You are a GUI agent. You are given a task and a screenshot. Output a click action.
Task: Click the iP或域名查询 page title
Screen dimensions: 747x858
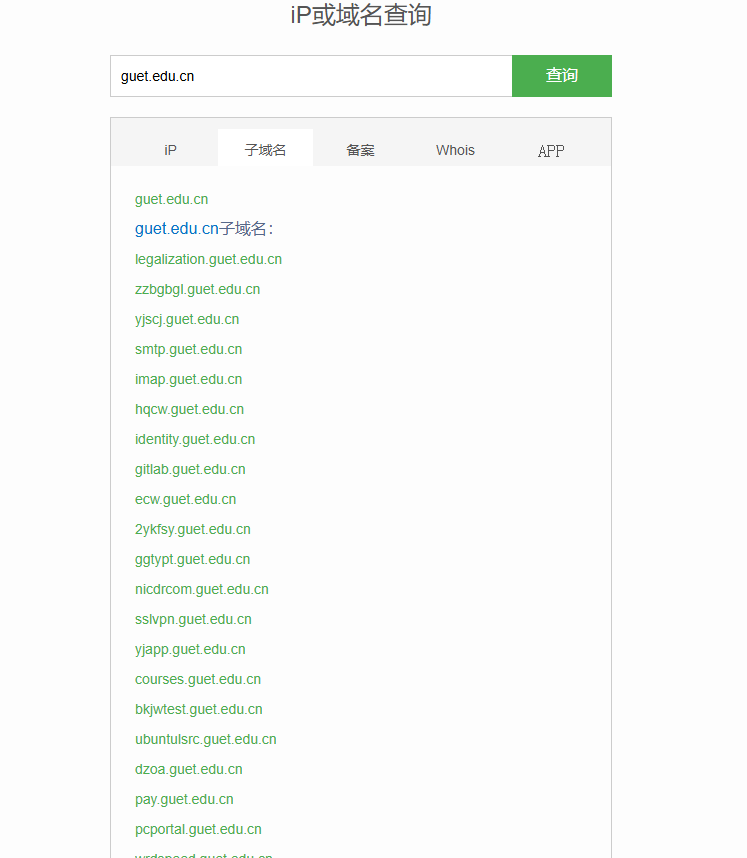[361, 15]
